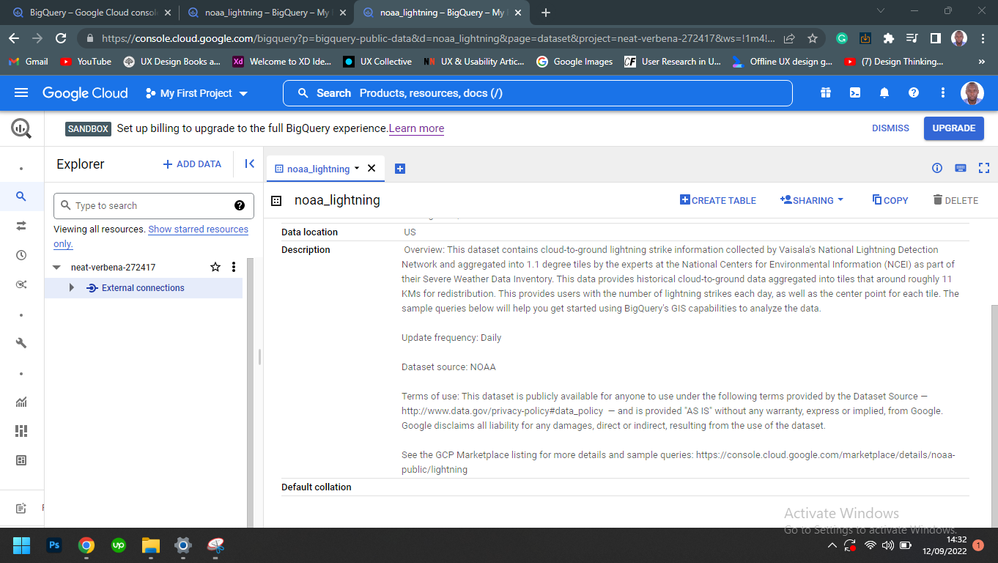
Task: Open Photoshop from taskbar
Action: click(x=54, y=545)
